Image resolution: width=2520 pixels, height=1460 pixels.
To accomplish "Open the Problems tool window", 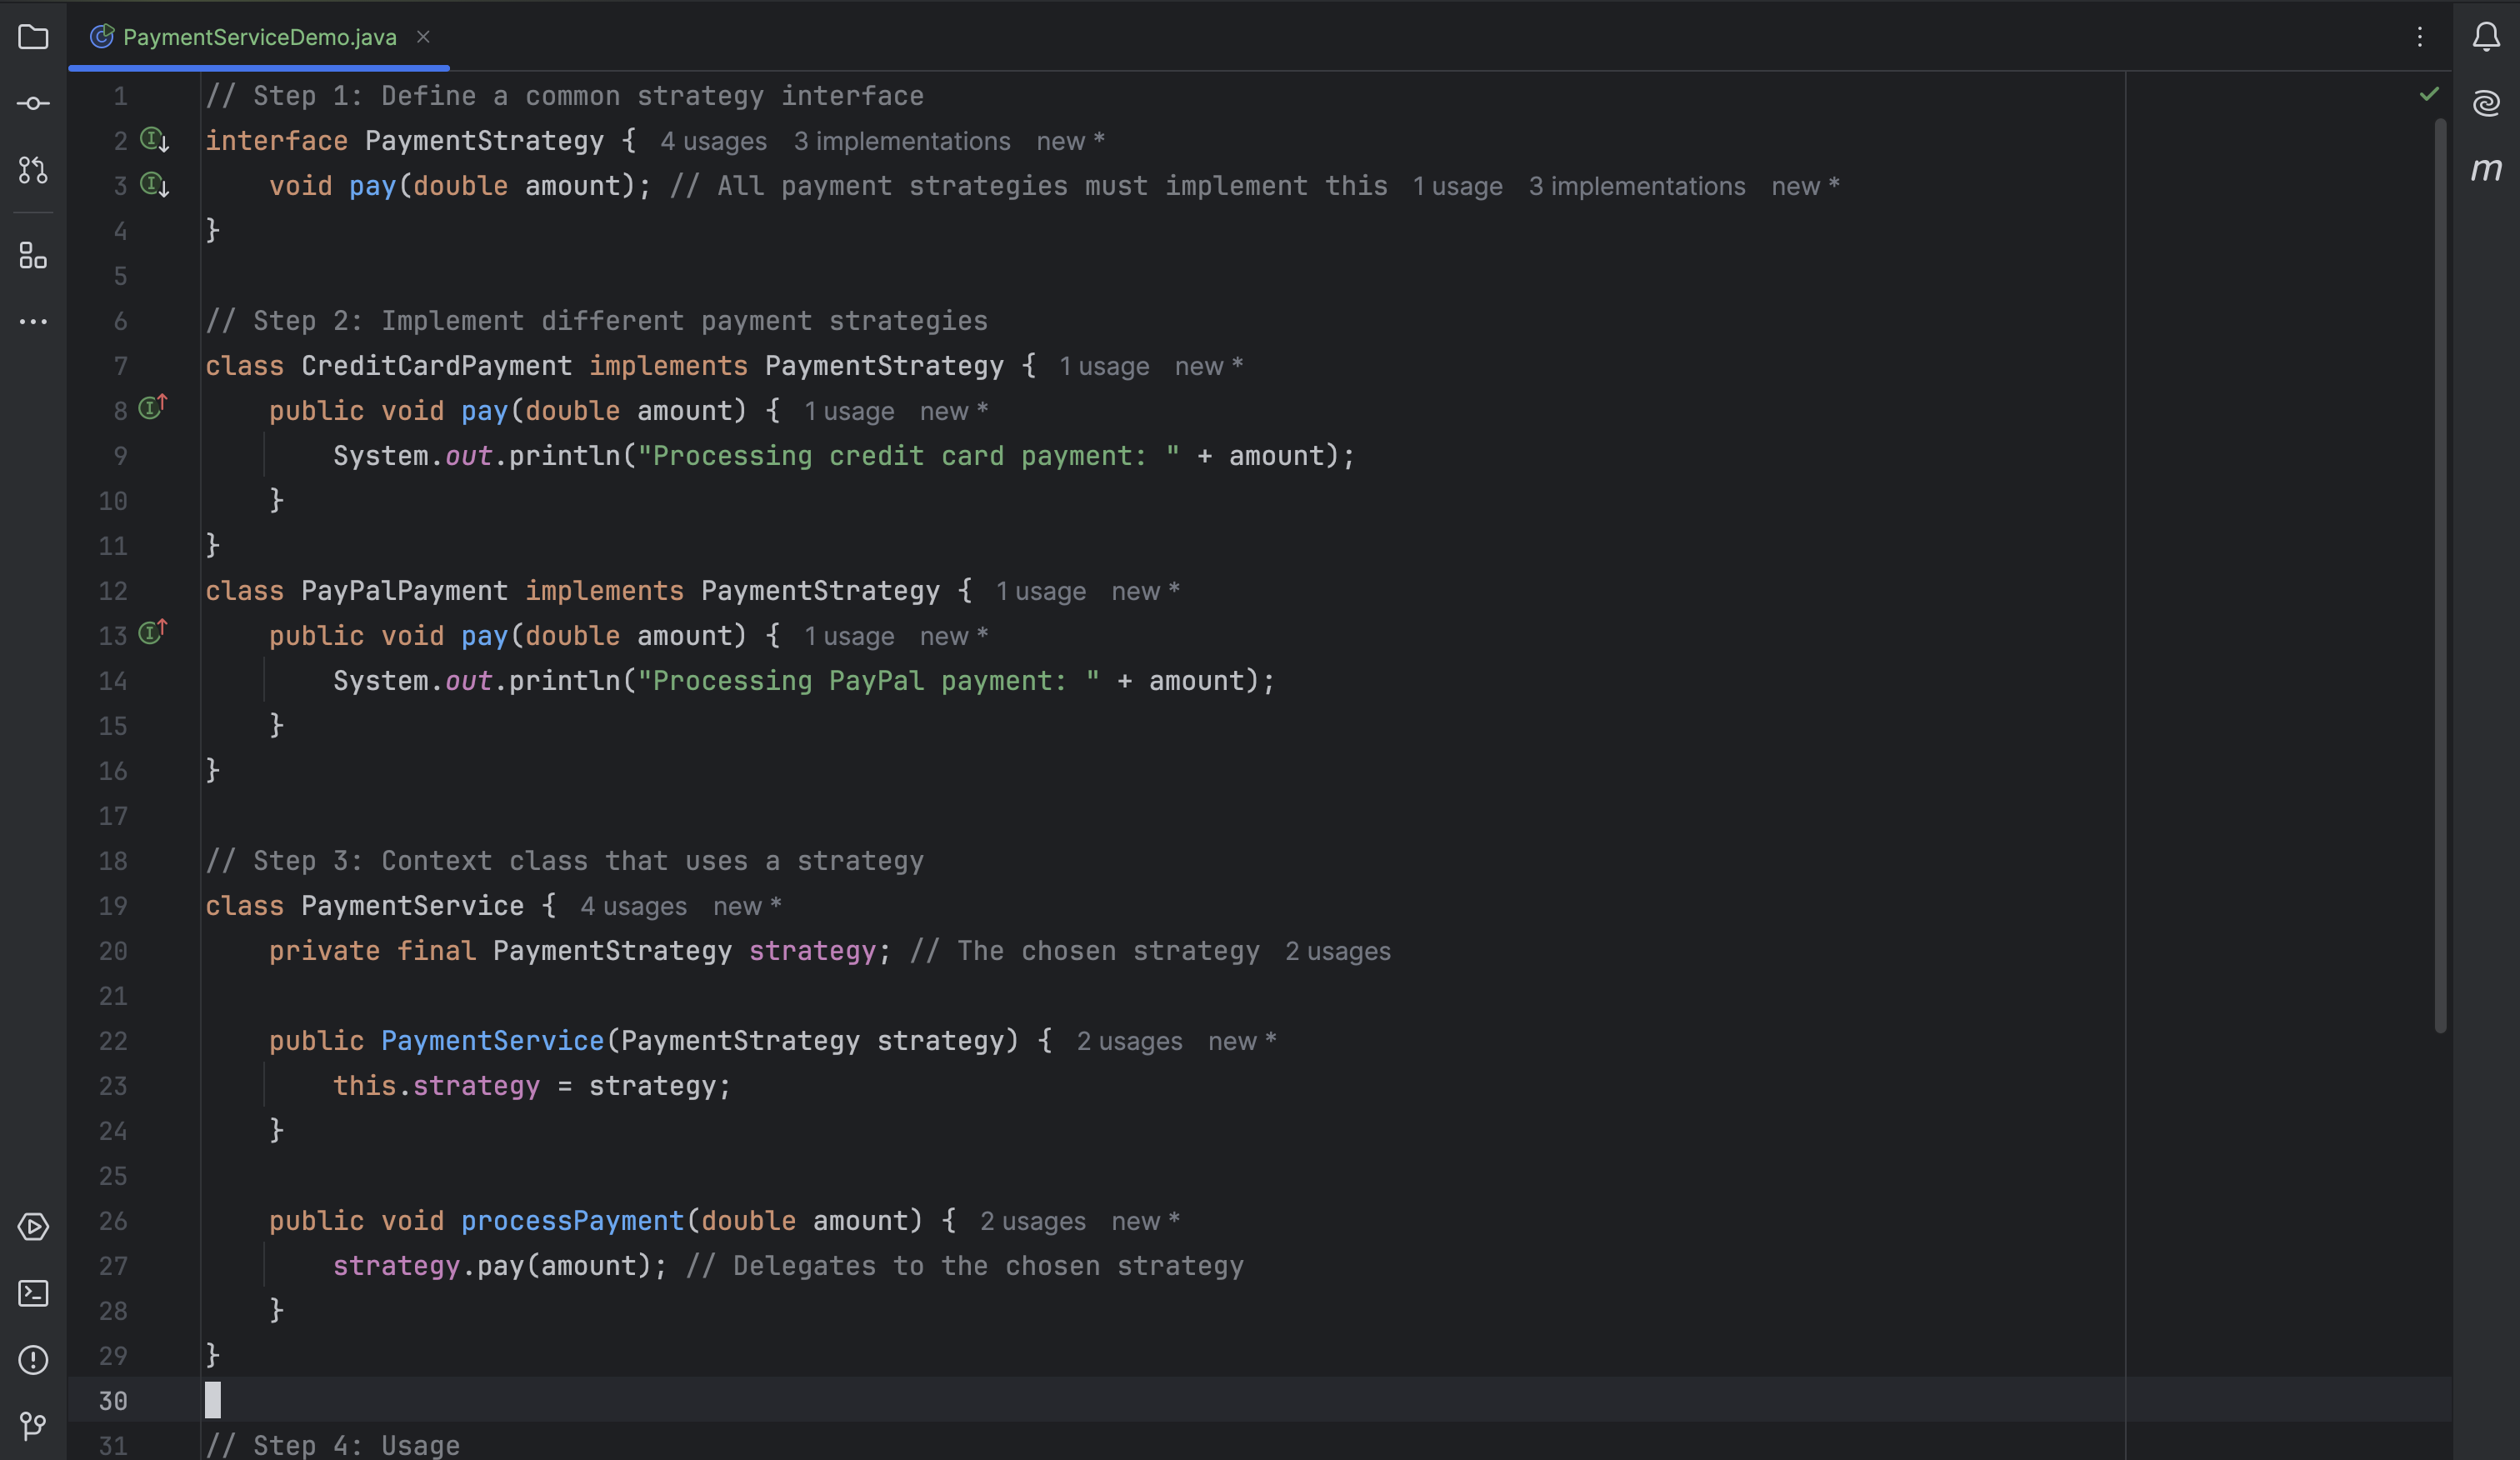I will click(x=33, y=1360).
